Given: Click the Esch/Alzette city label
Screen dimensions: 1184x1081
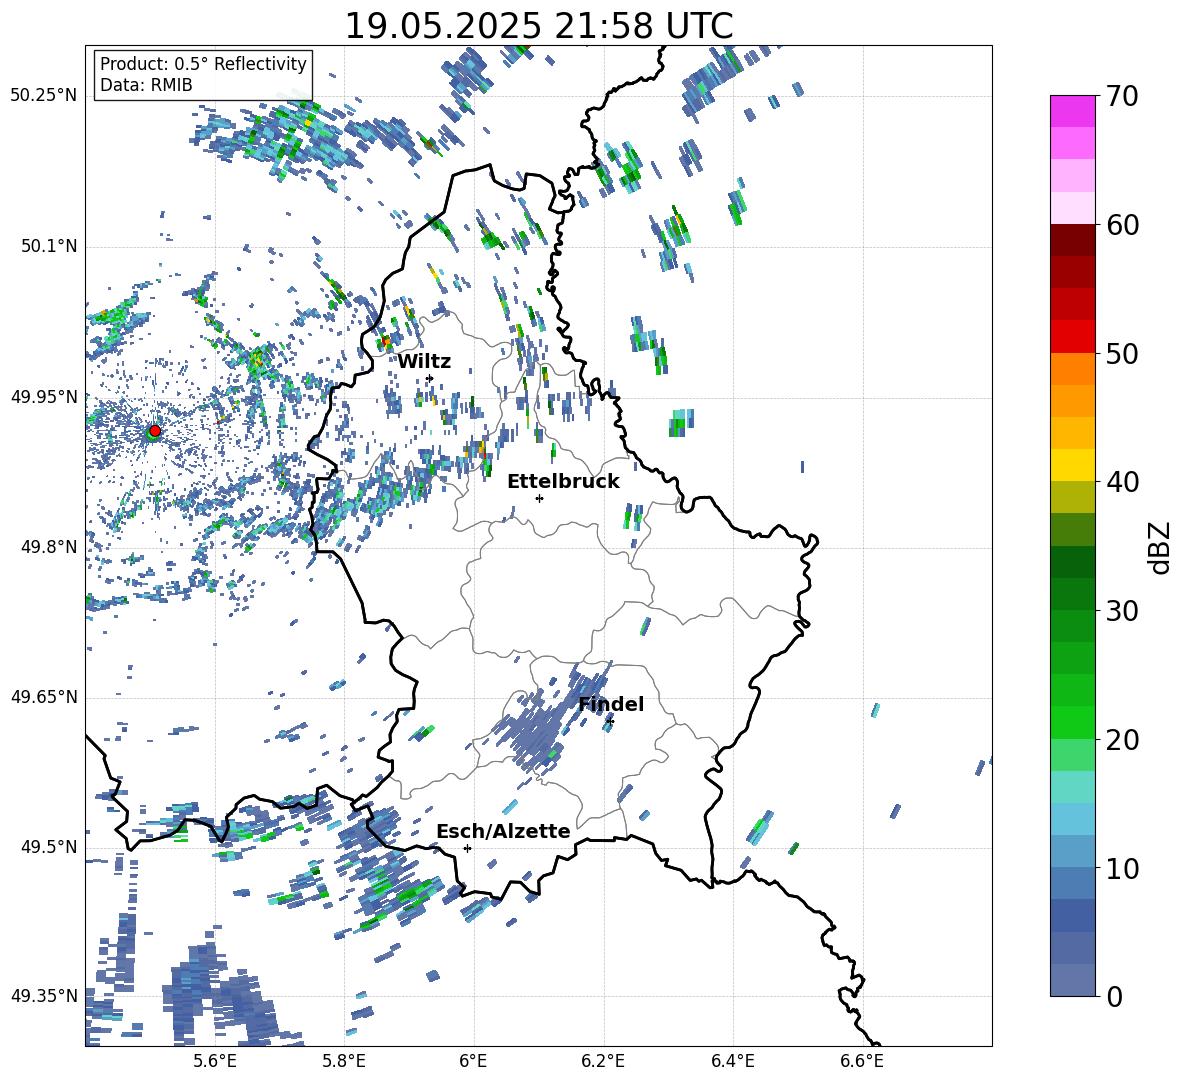Looking at the screenshot, I should 503,831.
